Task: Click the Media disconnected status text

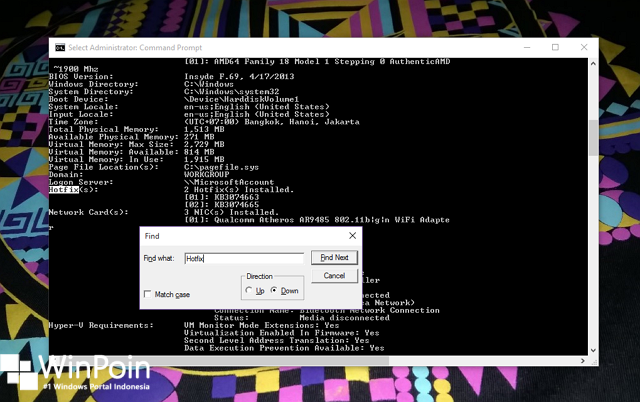Action: (x=344, y=318)
